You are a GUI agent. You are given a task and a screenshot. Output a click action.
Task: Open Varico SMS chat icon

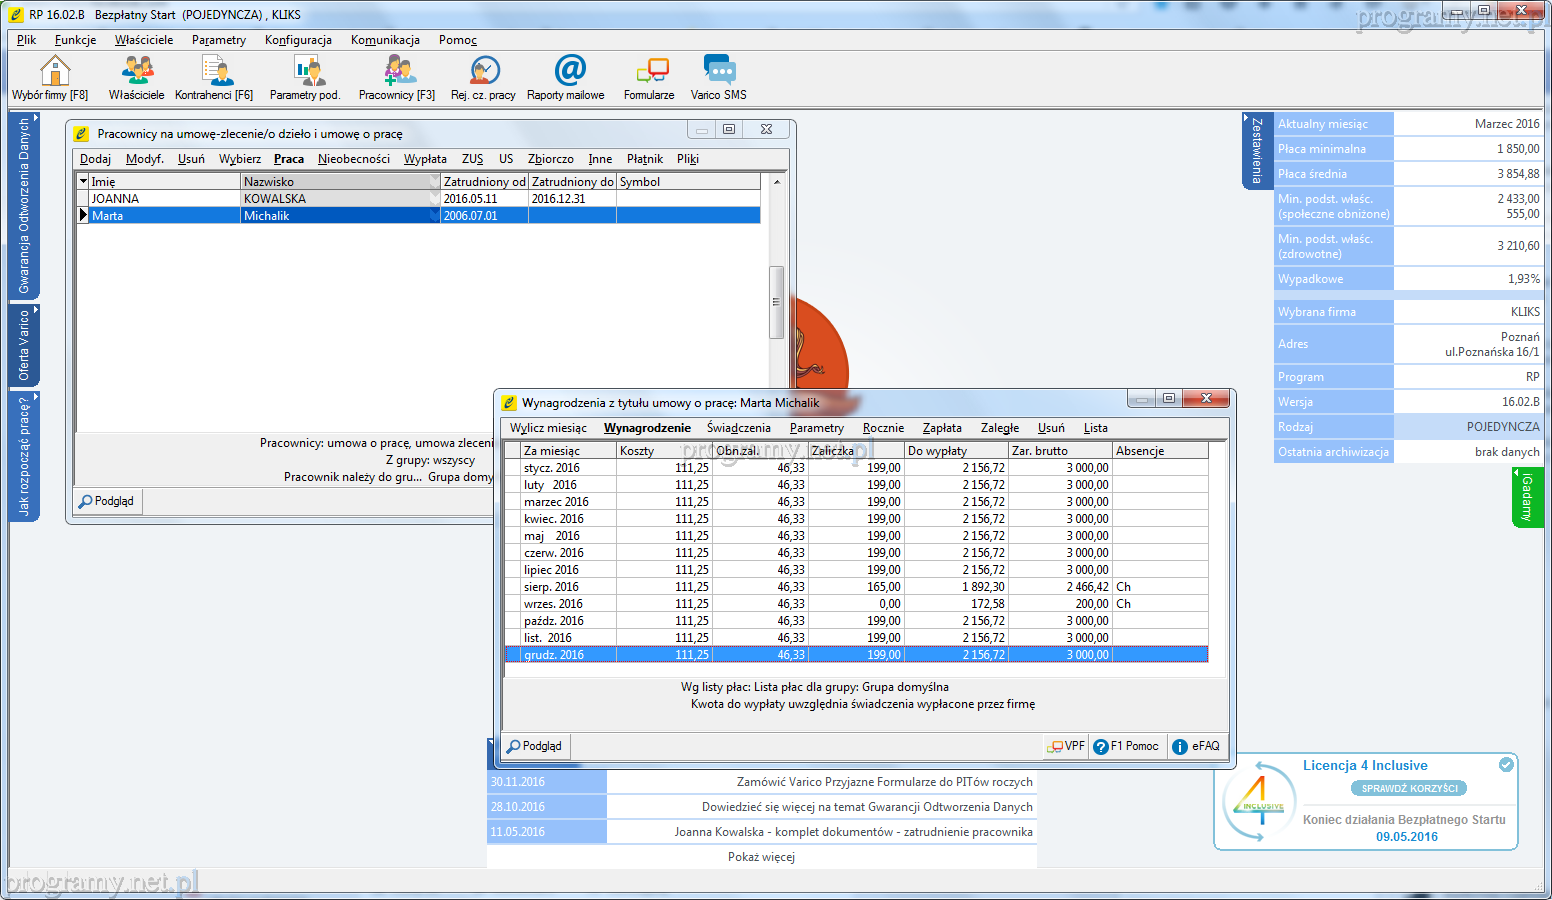coord(719,71)
